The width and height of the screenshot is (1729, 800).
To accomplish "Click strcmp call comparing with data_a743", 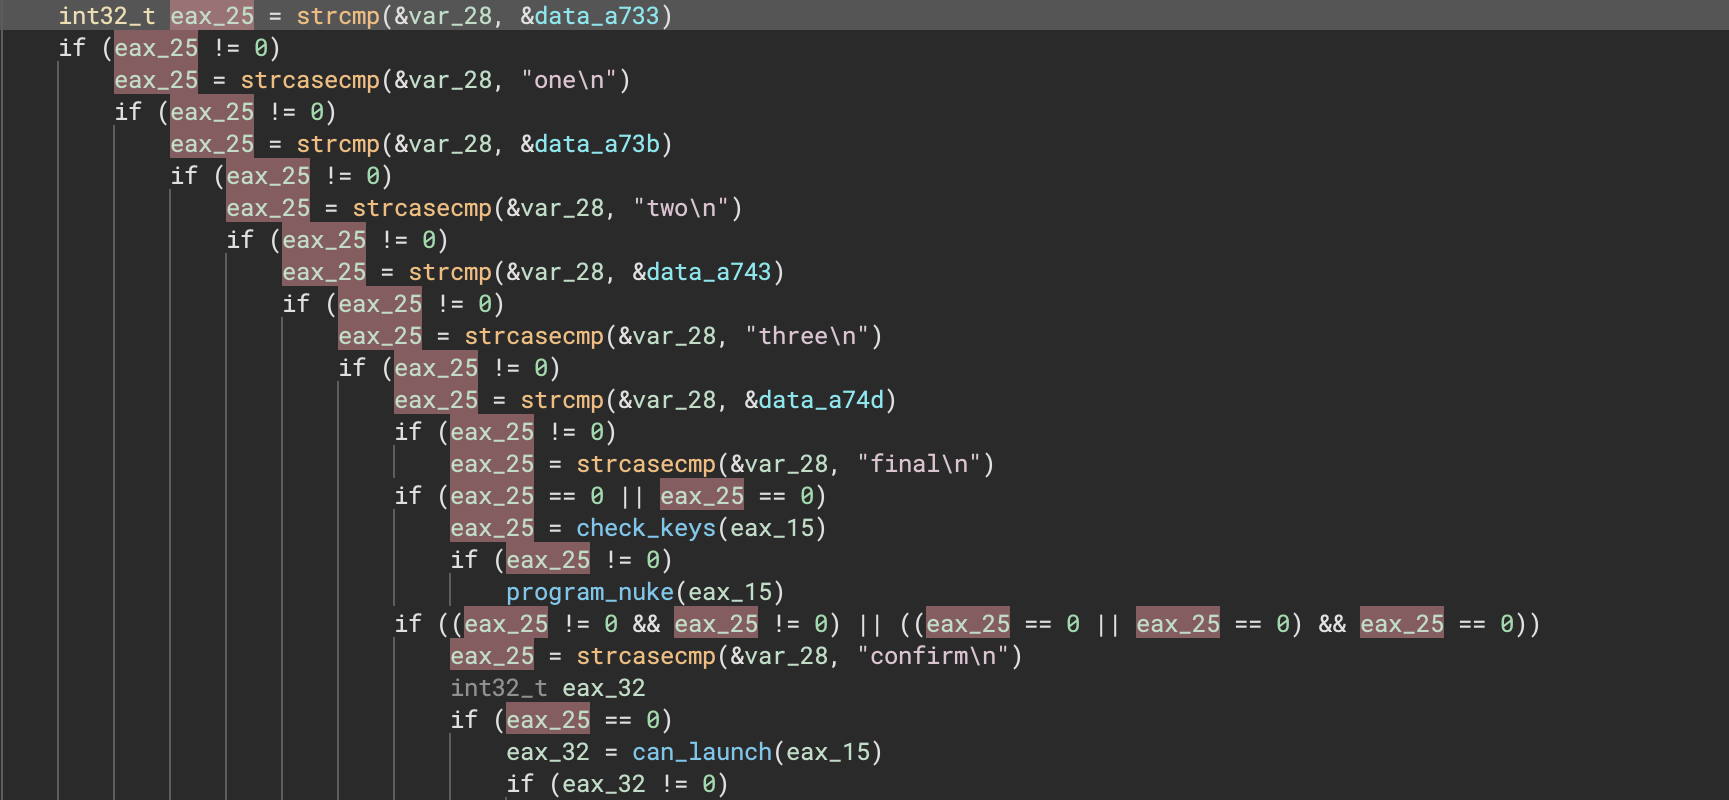I will click(450, 272).
